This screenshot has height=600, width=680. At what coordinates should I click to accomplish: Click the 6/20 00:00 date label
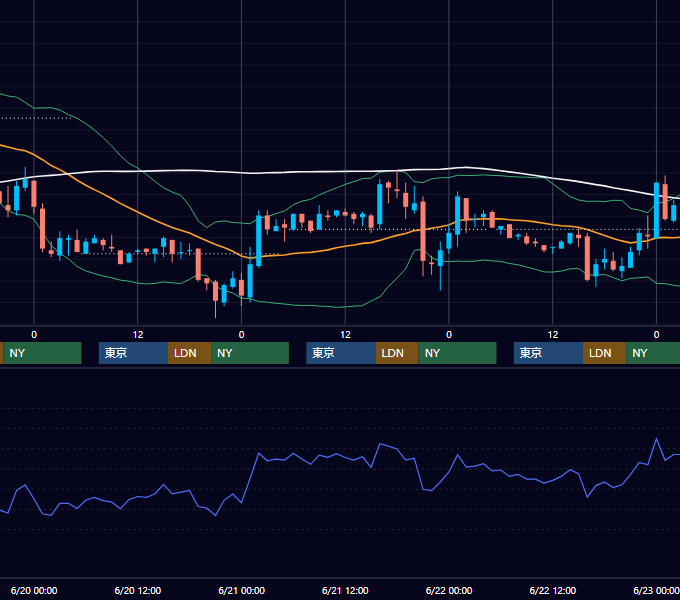click(x=34, y=590)
